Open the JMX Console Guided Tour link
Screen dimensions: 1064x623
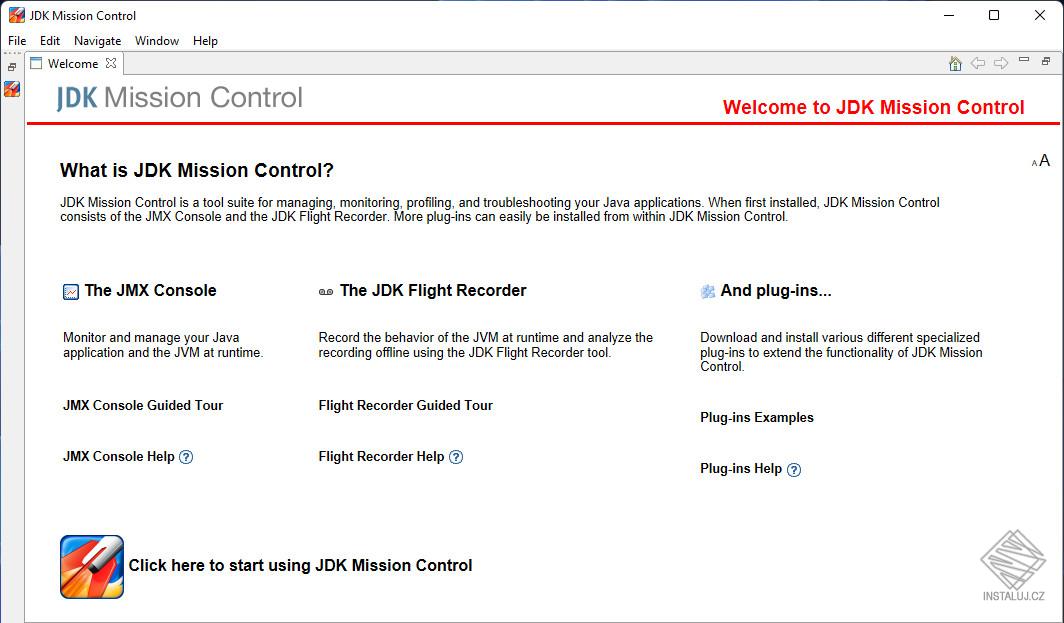click(x=143, y=405)
